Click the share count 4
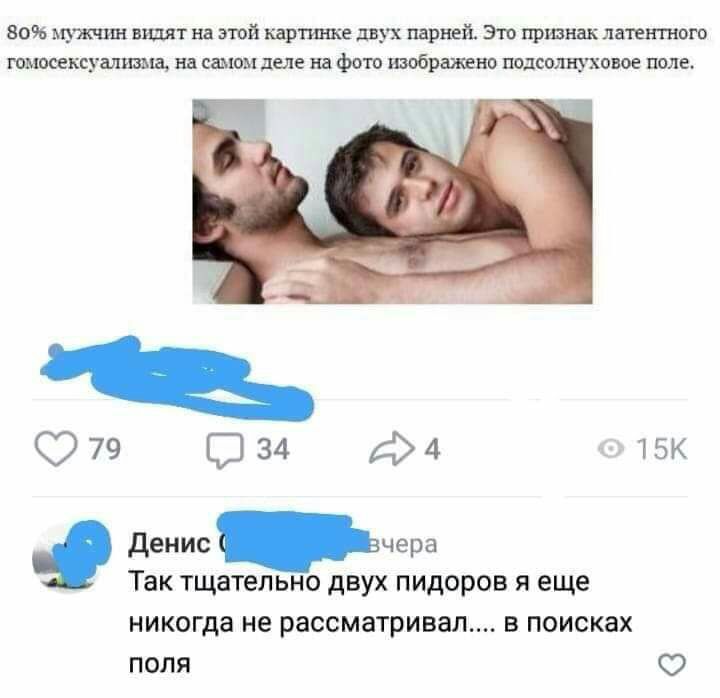 (432, 449)
